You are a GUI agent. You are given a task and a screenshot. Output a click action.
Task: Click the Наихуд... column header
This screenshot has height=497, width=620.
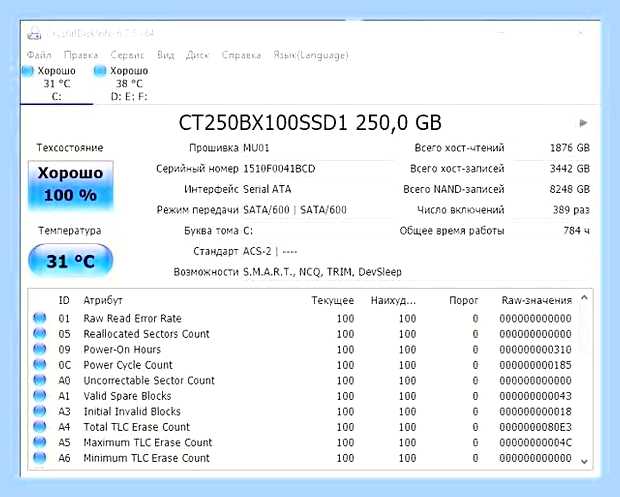click(x=393, y=300)
